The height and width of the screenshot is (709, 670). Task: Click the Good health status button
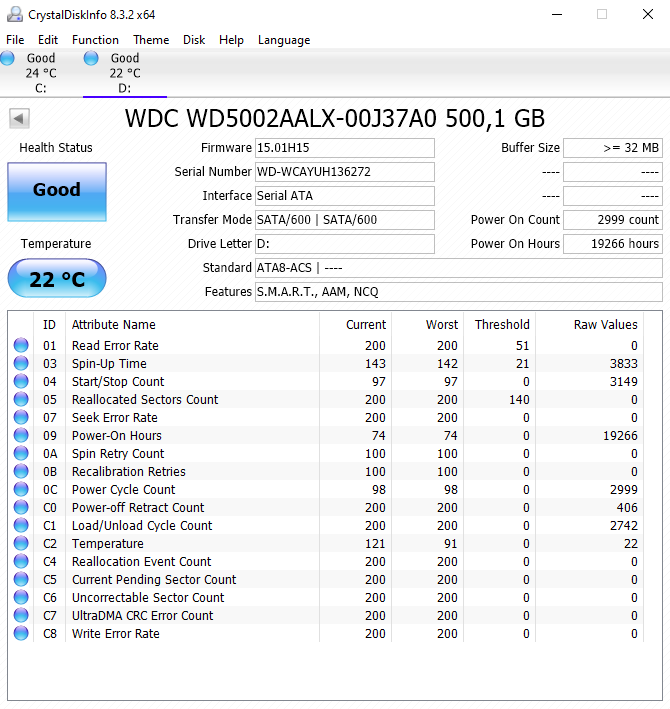point(57,192)
